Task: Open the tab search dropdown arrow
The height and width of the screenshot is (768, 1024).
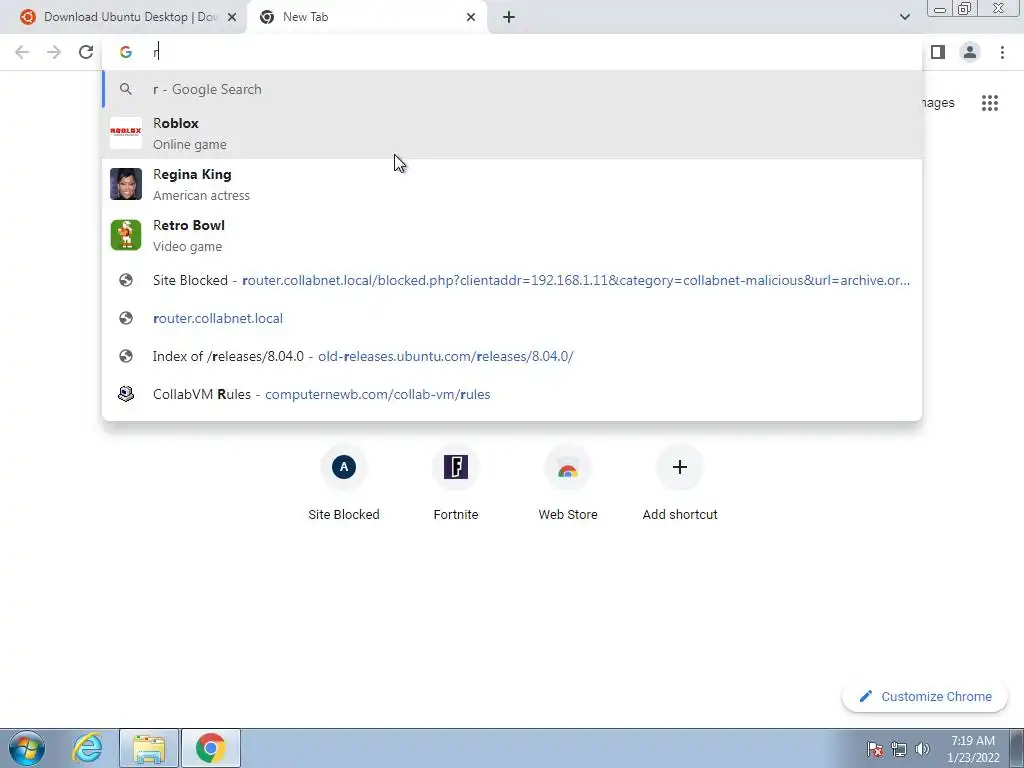Action: pyautogui.click(x=904, y=17)
